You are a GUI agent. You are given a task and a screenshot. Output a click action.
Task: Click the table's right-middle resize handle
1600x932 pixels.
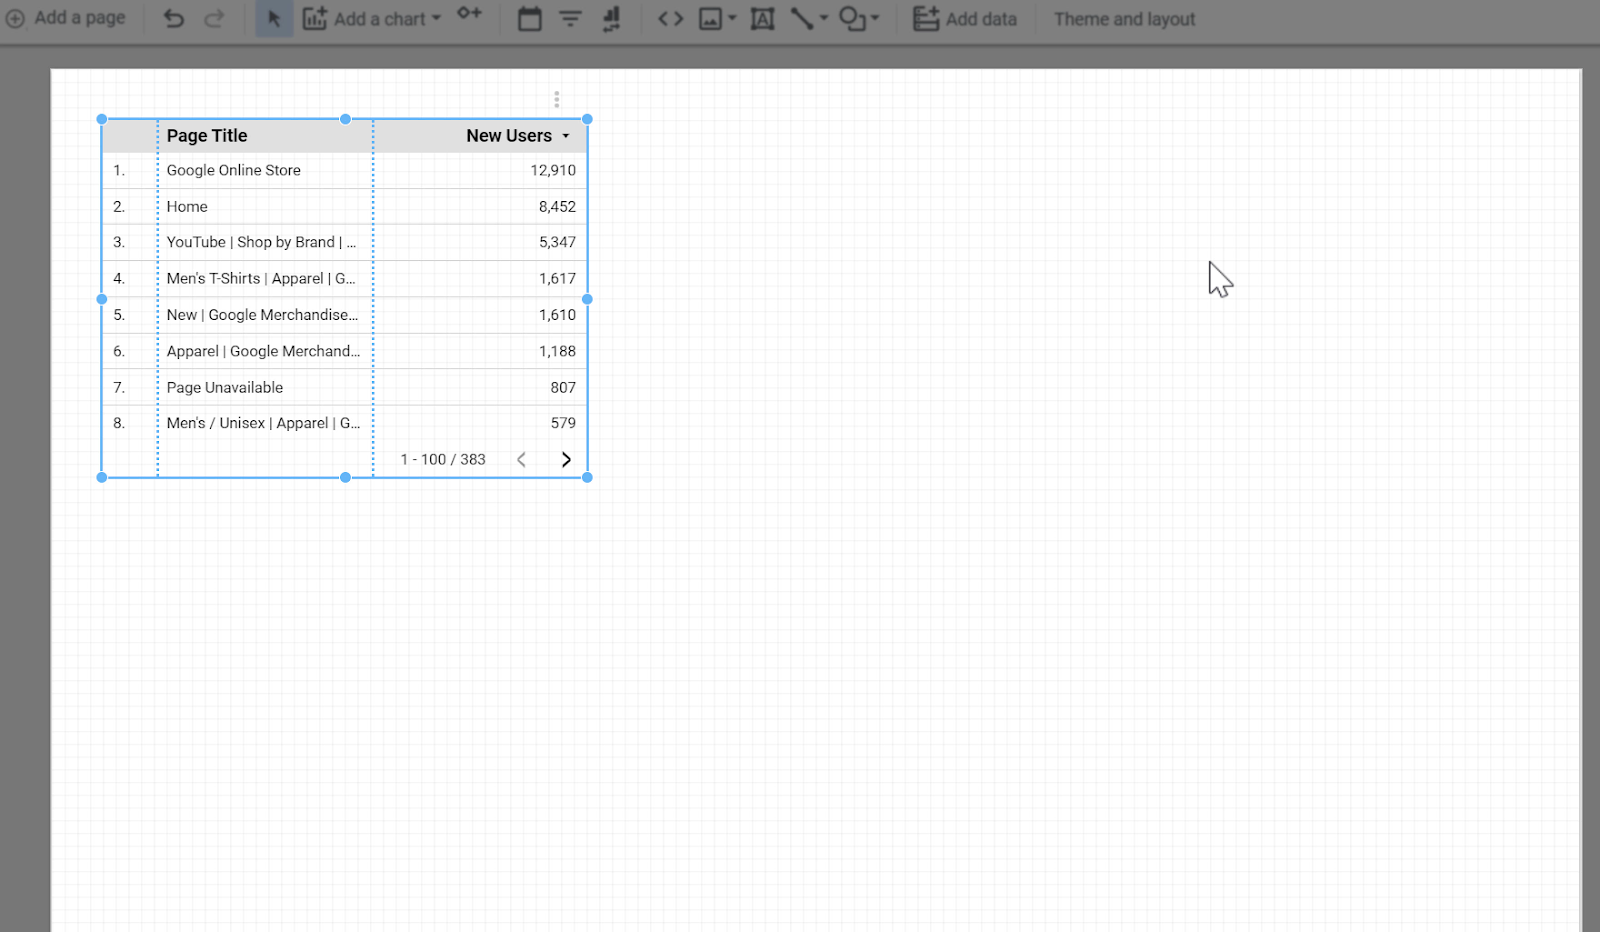(x=587, y=299)
